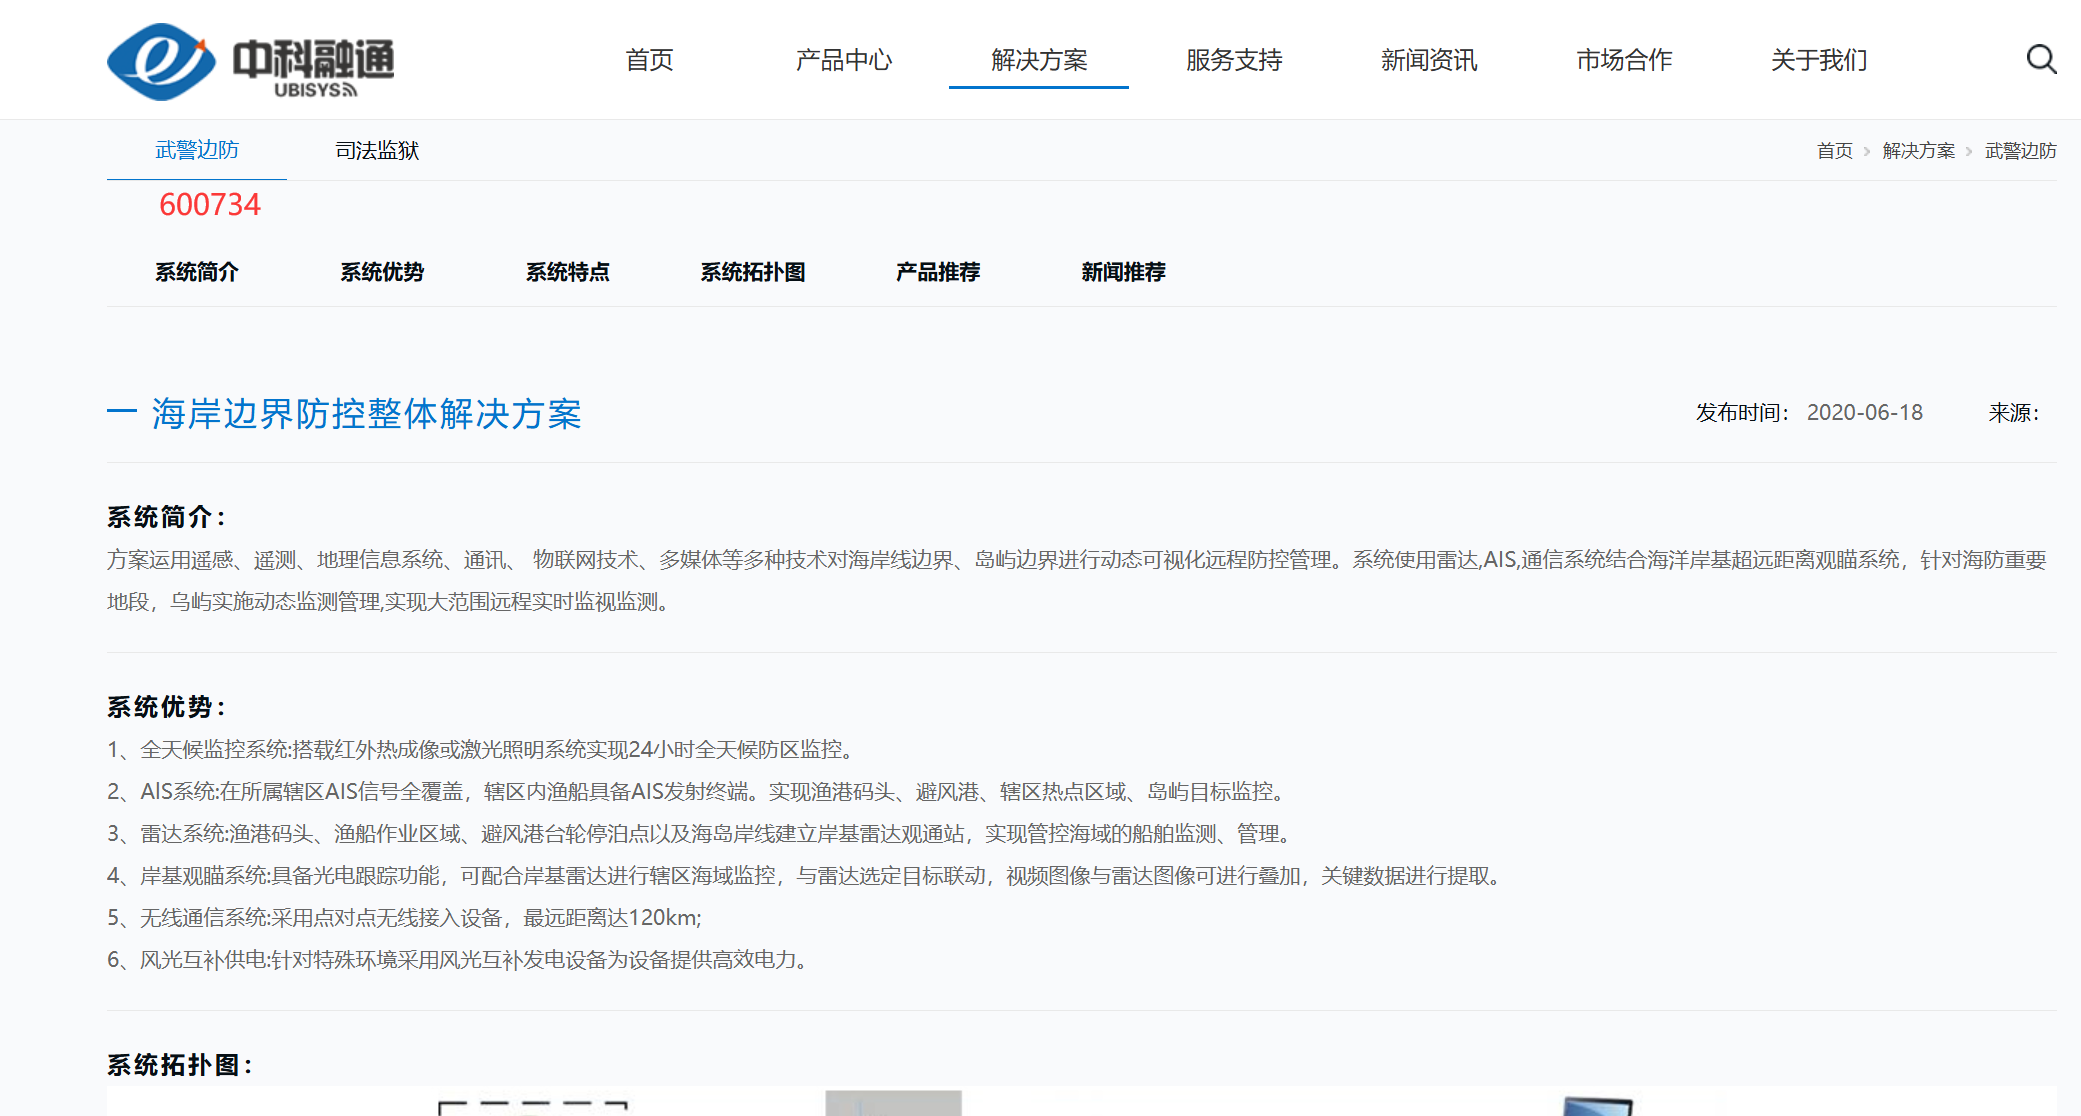Click the search magnifier icon
Viewport: 2081px width, 1116px height.
coord(2041,60)
